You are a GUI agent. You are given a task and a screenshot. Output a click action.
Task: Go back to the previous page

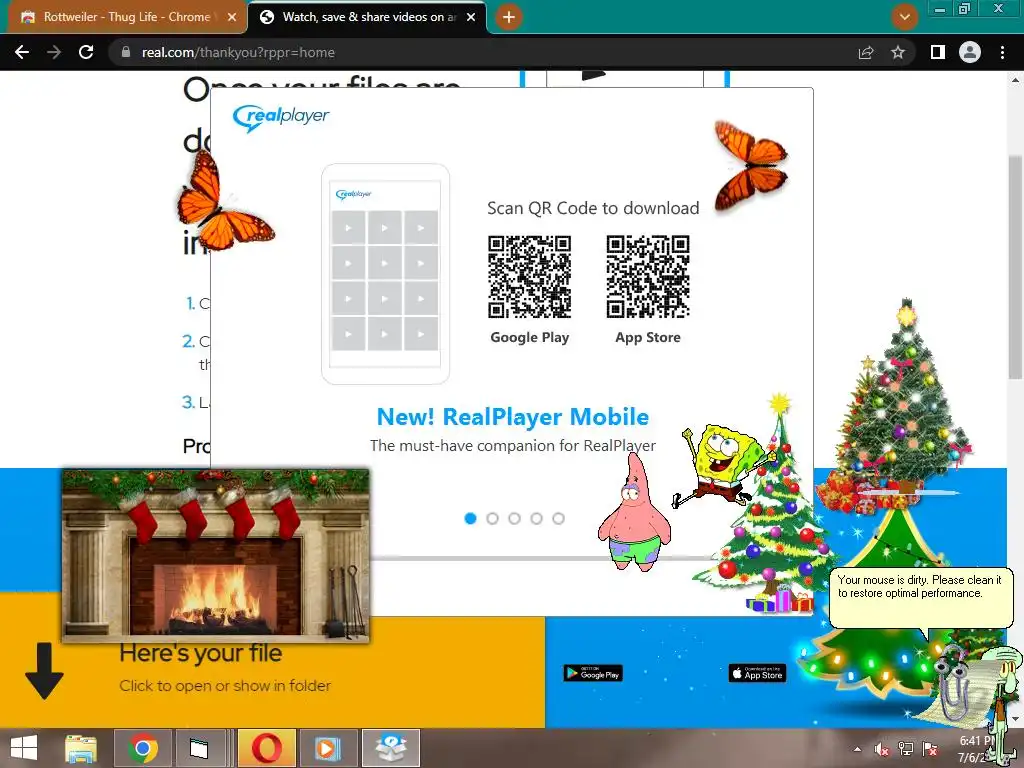click(22, 52)
